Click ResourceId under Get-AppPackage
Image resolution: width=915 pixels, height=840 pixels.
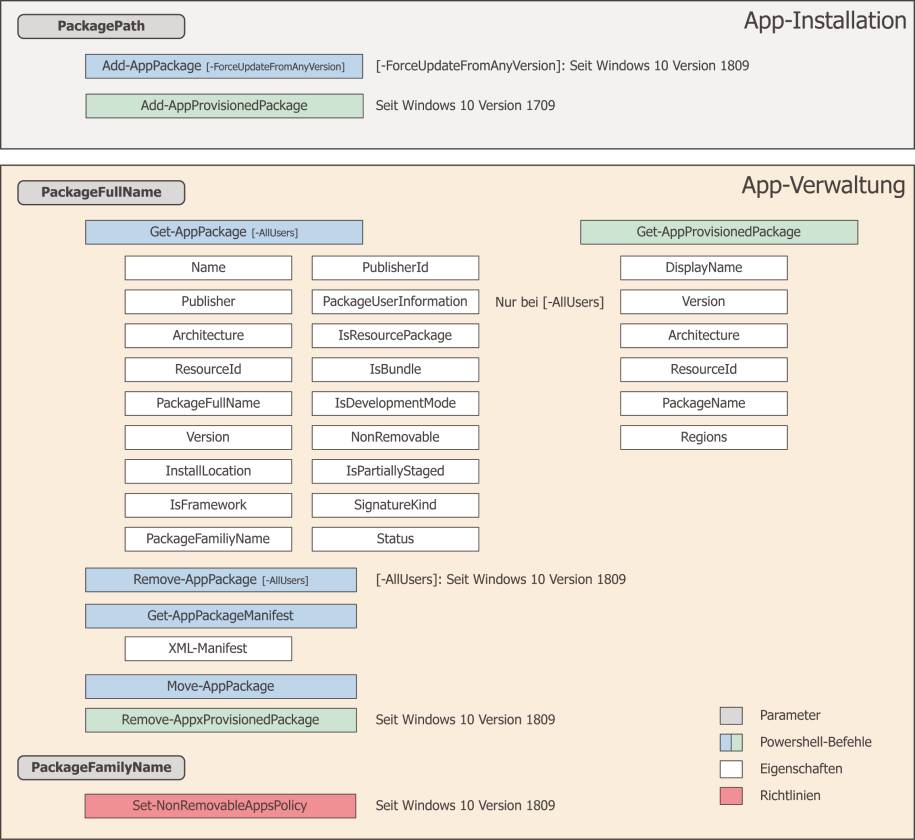click(x=208, y=369)
